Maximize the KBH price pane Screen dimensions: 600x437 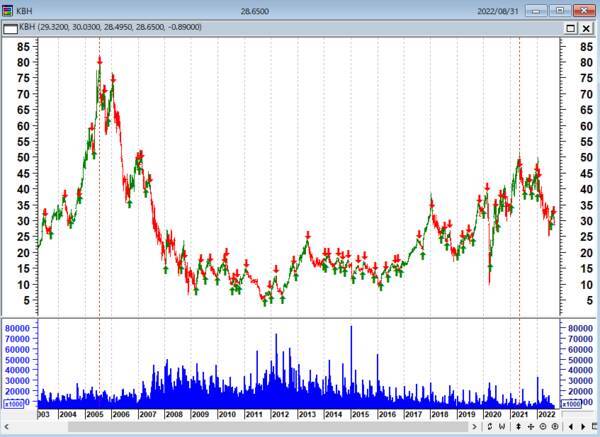(x=570, y=28)
